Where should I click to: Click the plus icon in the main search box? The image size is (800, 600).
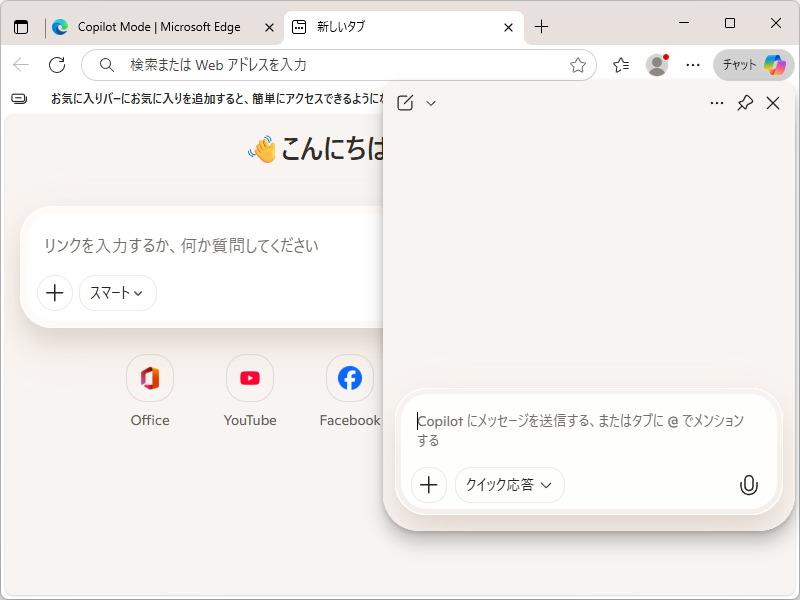(55, 293)
